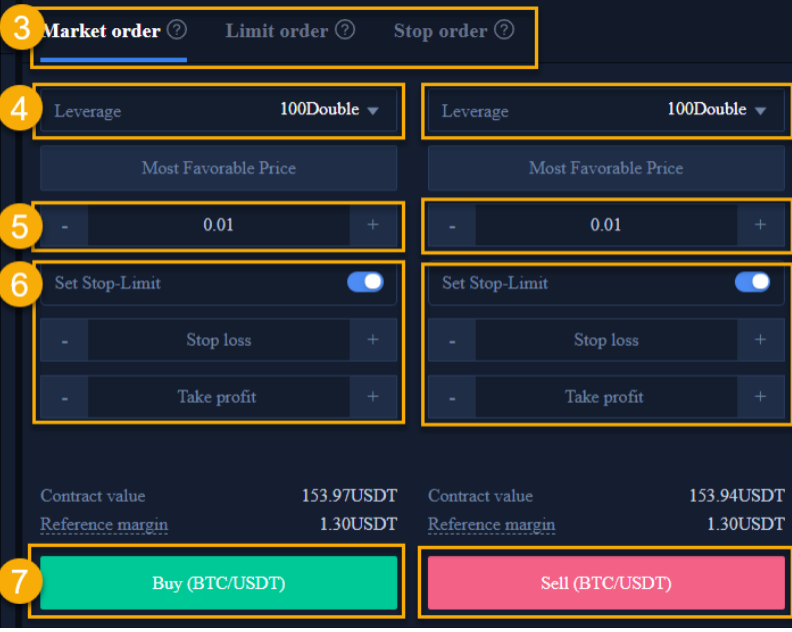The image size is (792, 632).
Task: Click buy-side Reference margin link
Action: pyautogui.click(x=104, y=524)
